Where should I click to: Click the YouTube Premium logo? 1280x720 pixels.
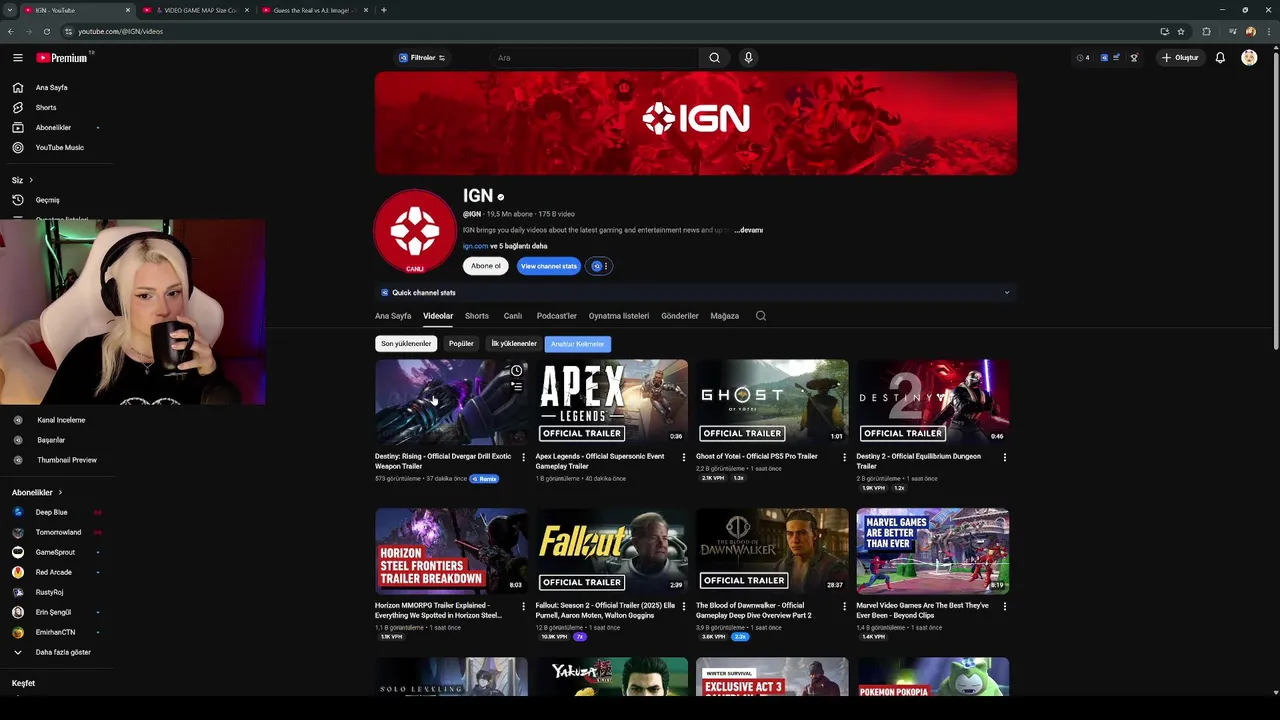62,58
